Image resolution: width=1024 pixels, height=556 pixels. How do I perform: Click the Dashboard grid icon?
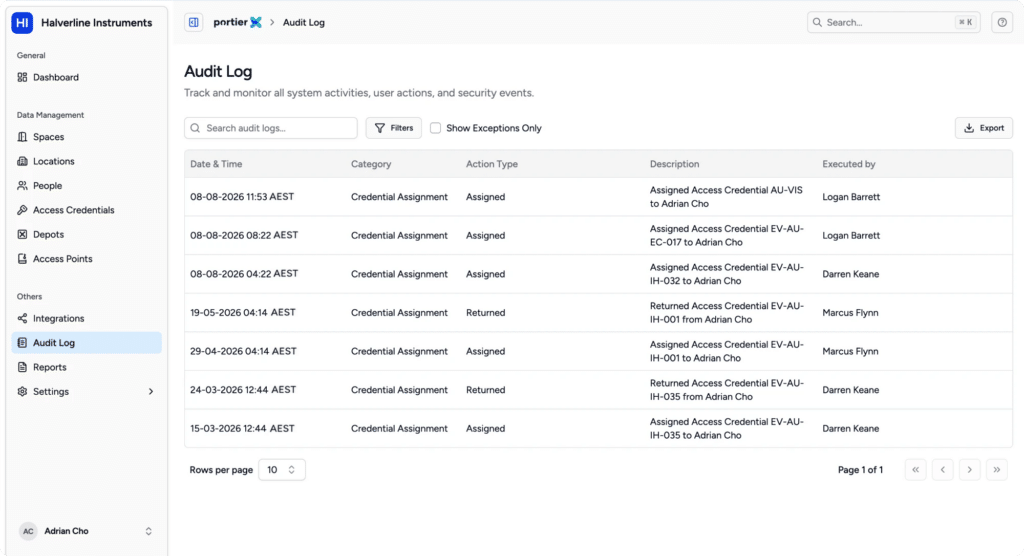click(x=22, y=77)
